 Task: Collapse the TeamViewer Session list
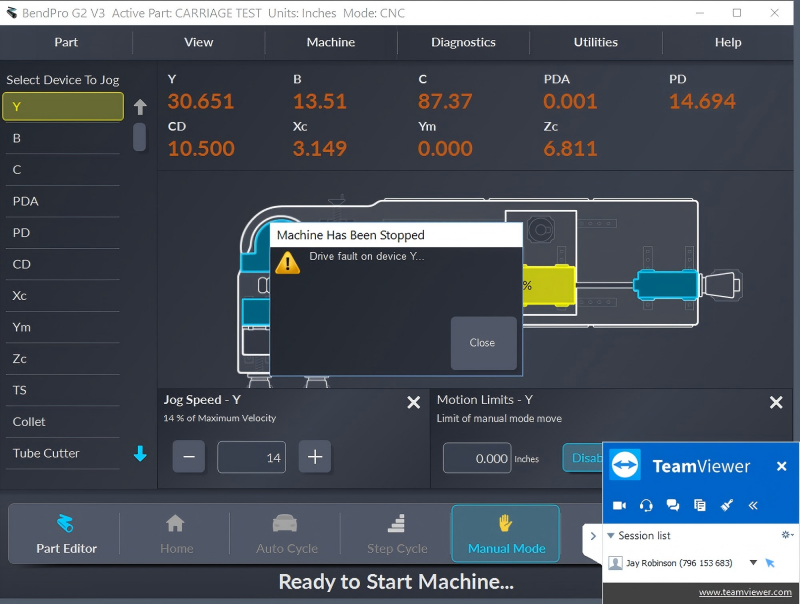point(611,536)
